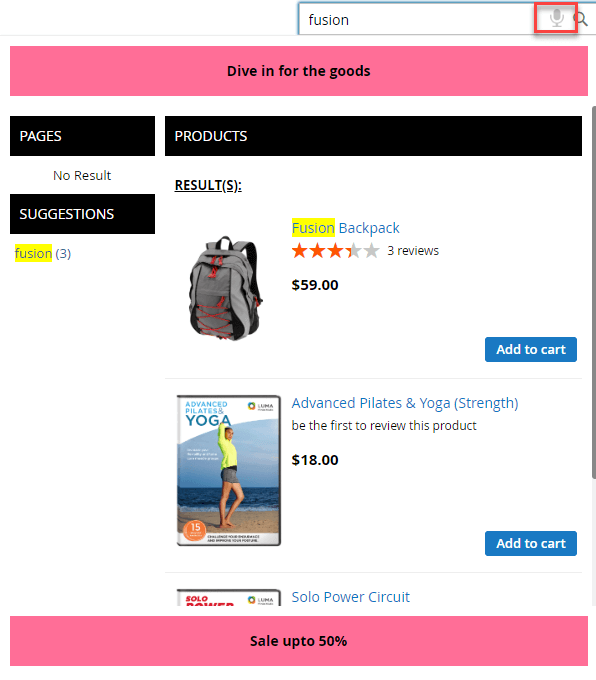Click the magnifying glass search icon
The width and height of the screenshot is (596, 680).
point(580,19)
